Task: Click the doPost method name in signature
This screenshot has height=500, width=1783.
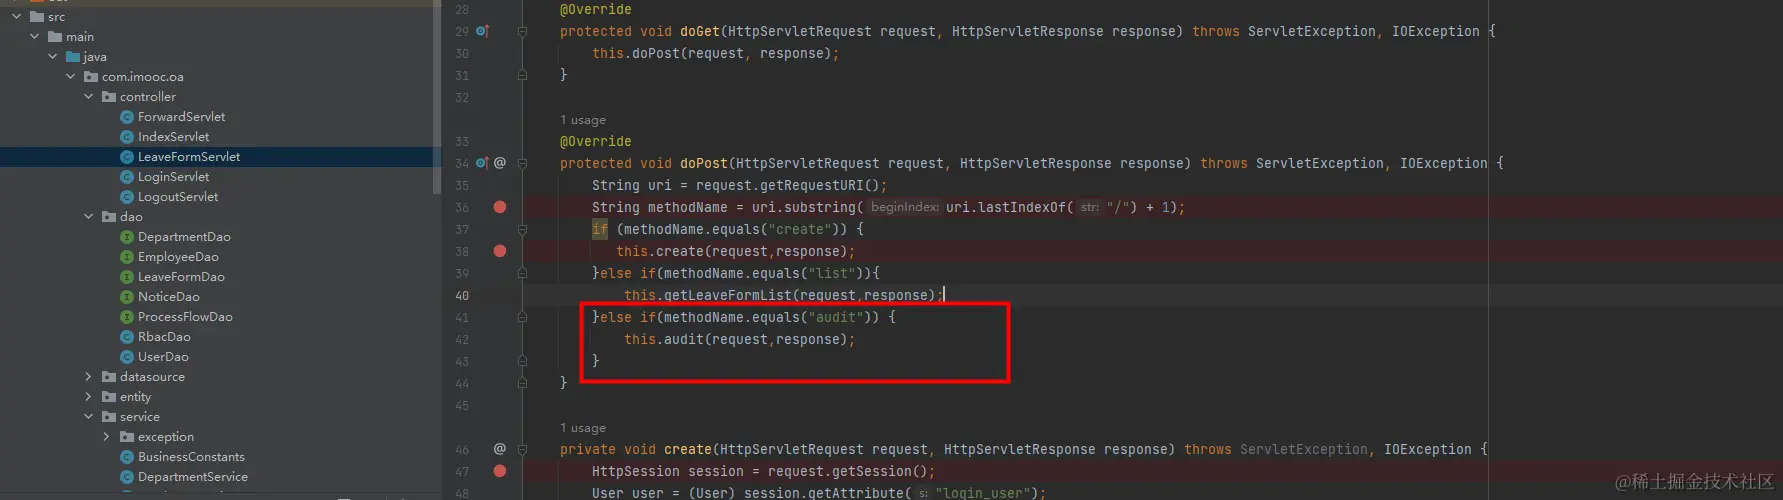Action: point(704,163)
